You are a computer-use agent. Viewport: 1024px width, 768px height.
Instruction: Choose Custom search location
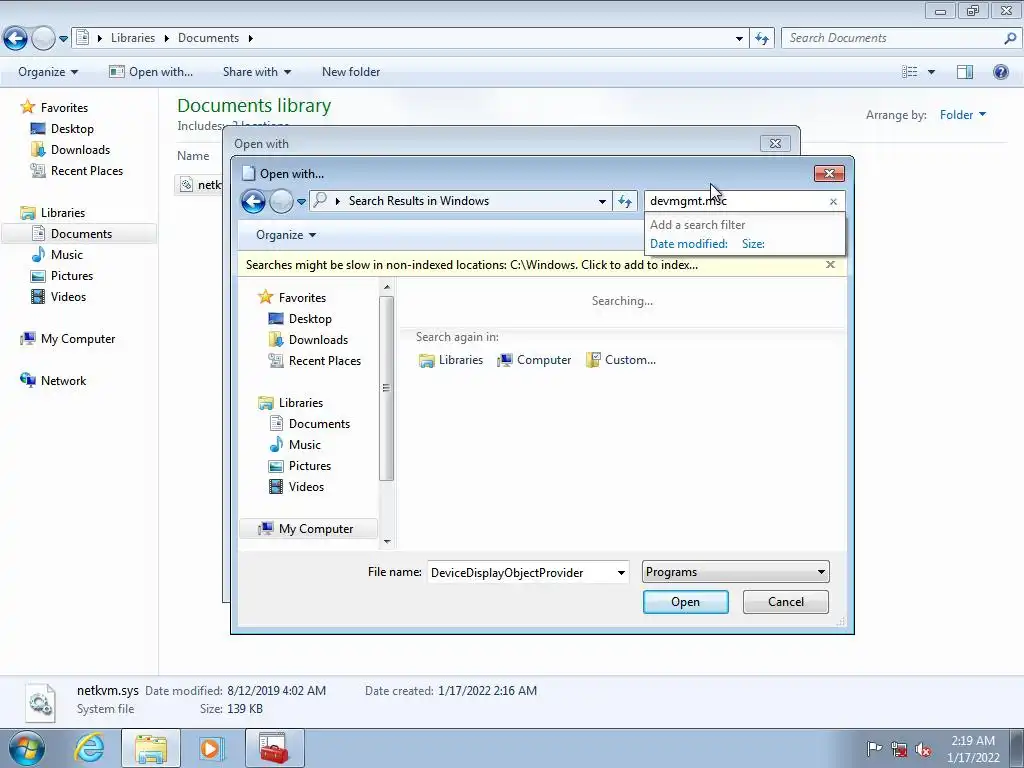[x=620, y=360]
